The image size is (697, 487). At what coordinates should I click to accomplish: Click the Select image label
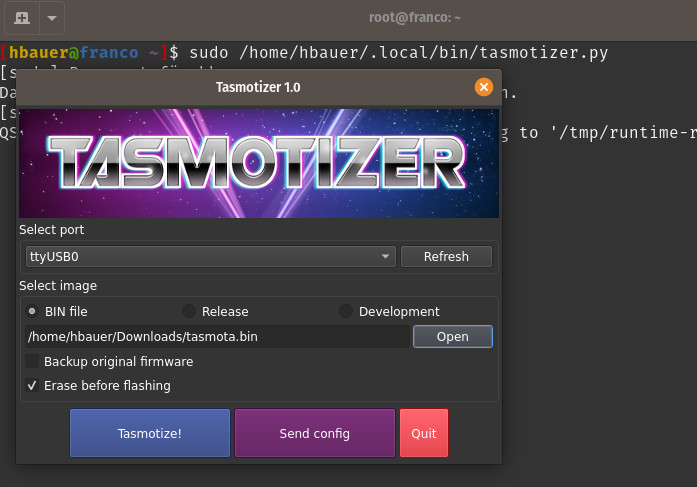click(x=58, y=286)
